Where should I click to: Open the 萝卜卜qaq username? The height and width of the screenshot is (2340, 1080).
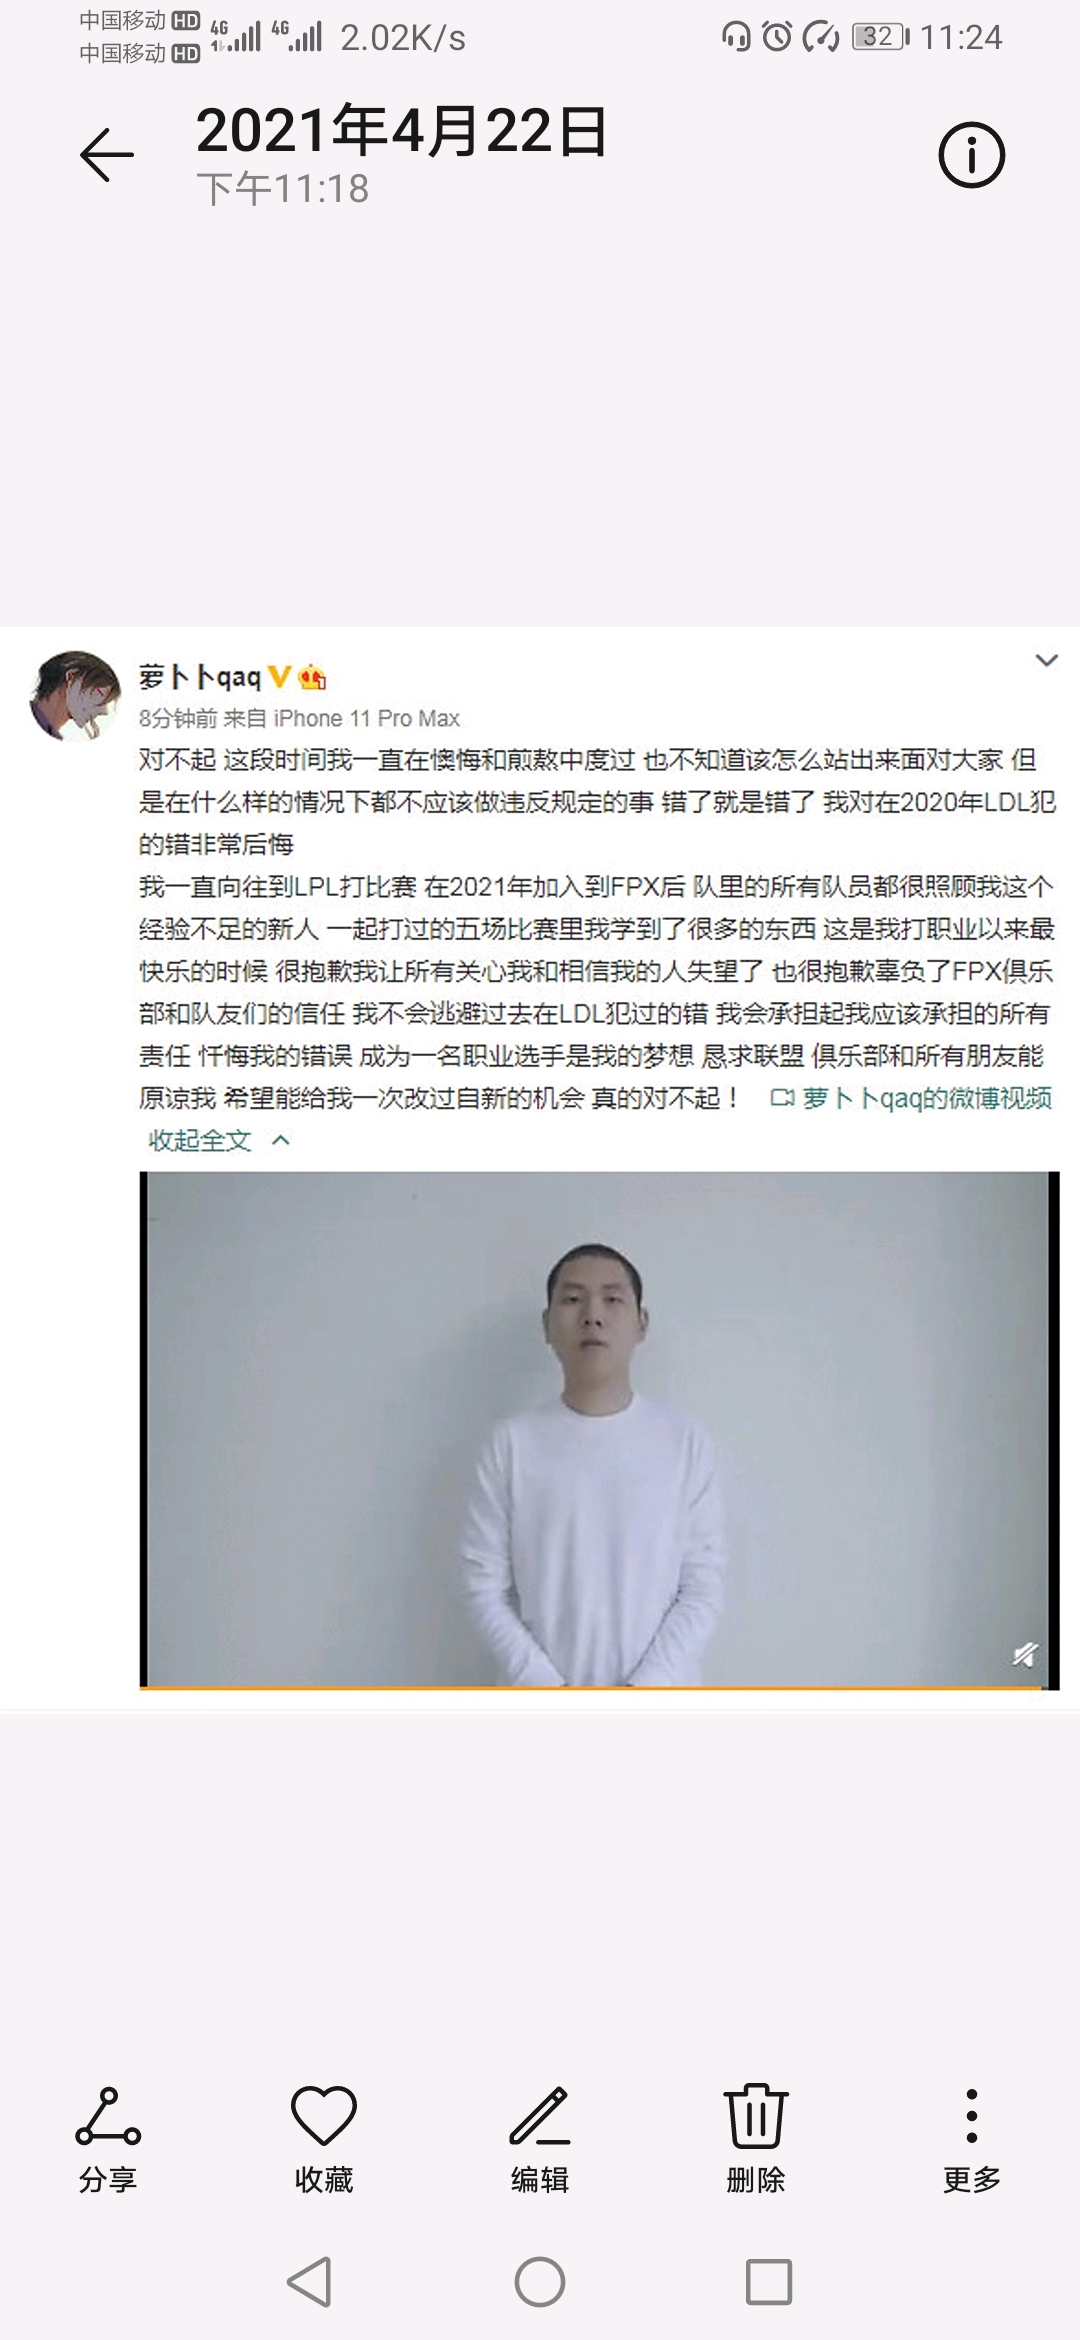200,678
